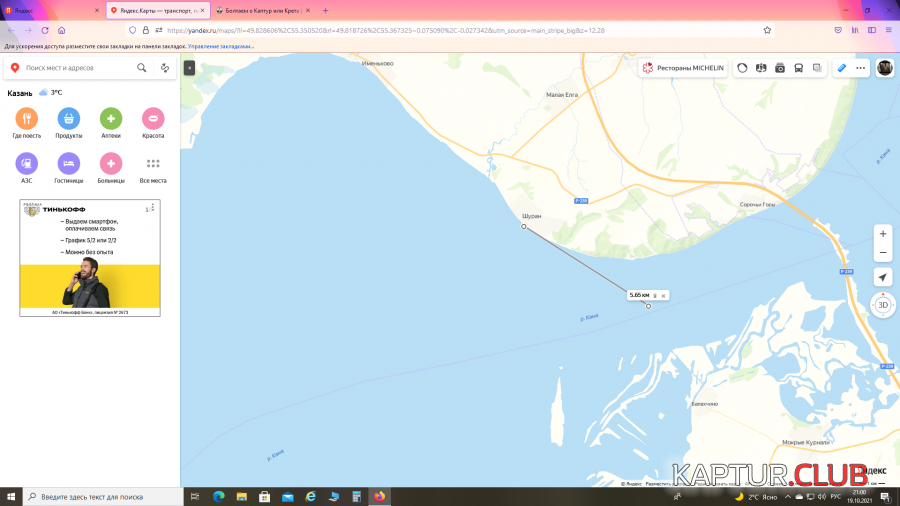Click the Продукты grocery category icon

[69, 119]
